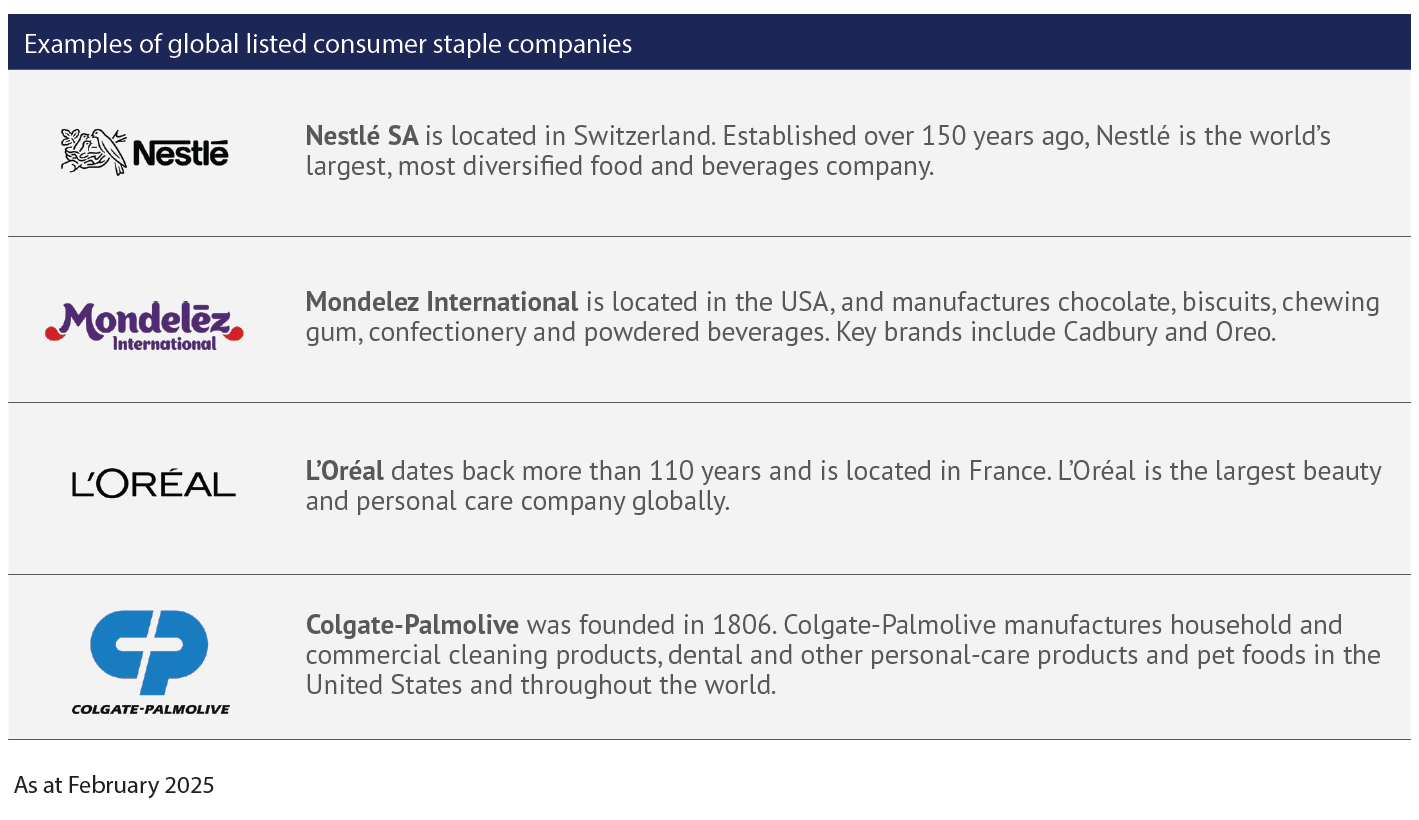Select the bold 'Mondelez International' company name
Viewport: 1419px width, 820px height.
442,302
